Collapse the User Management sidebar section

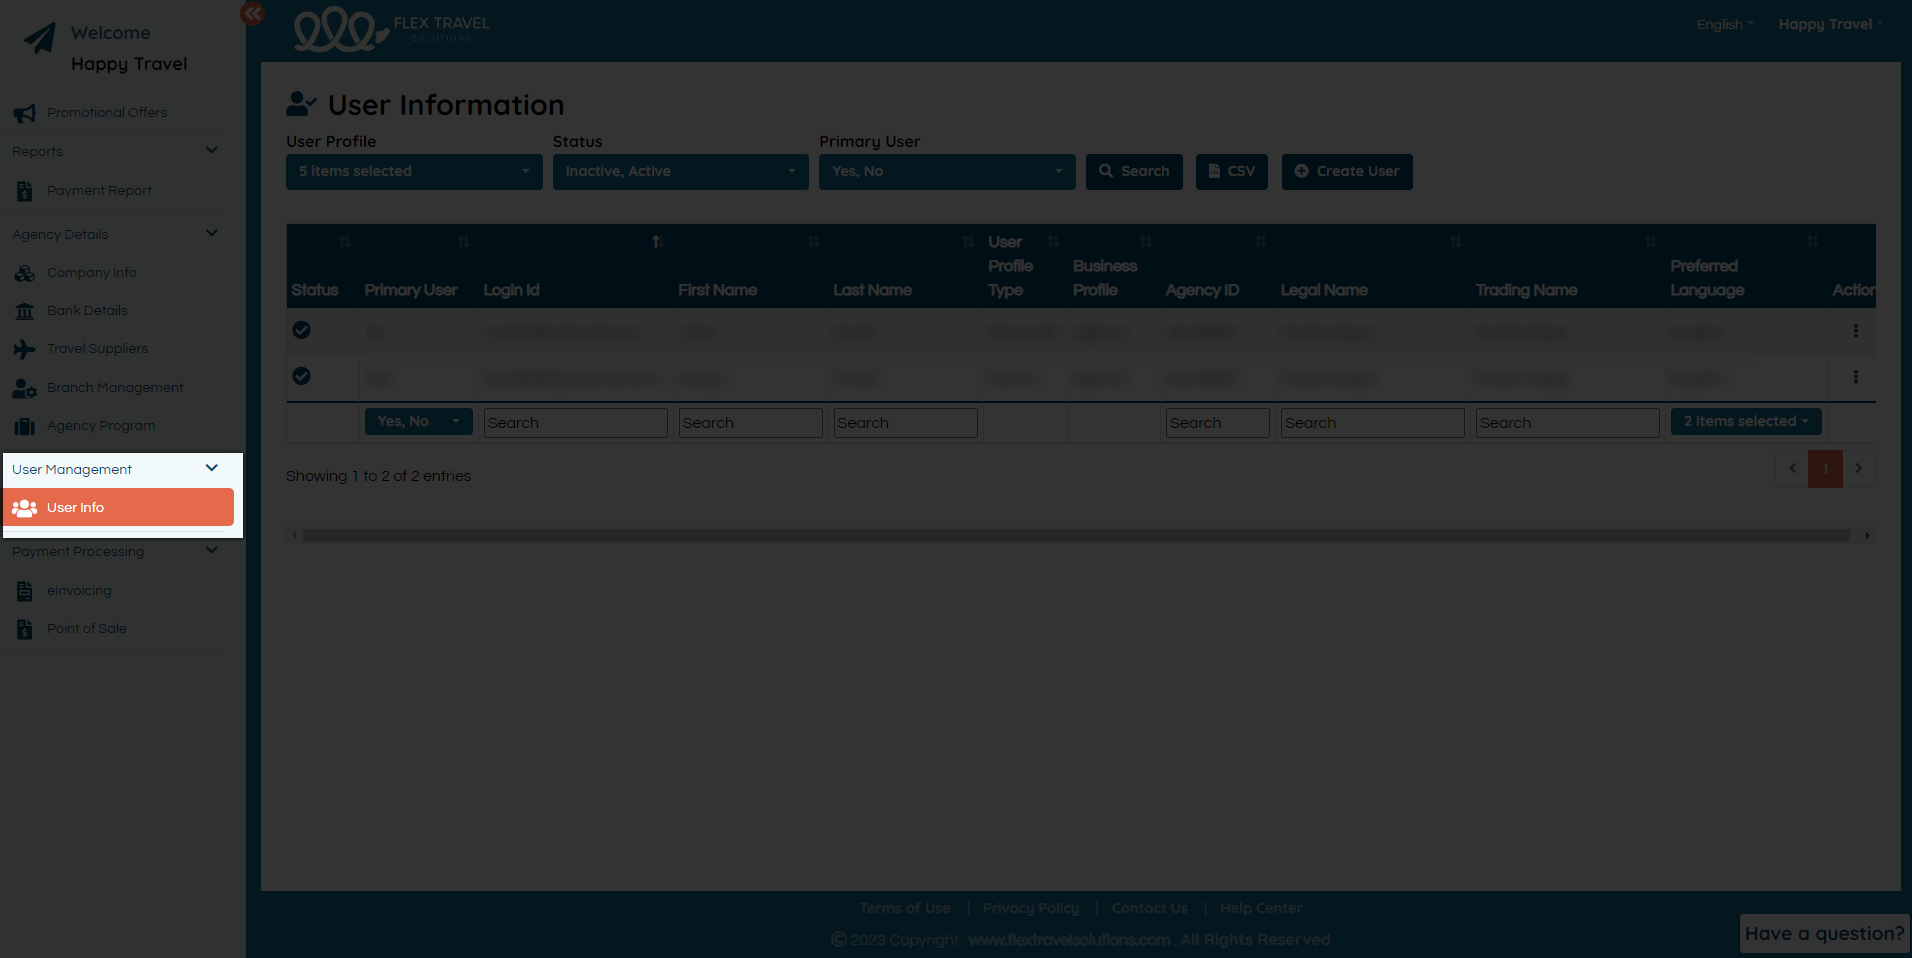tap(211, 467)
